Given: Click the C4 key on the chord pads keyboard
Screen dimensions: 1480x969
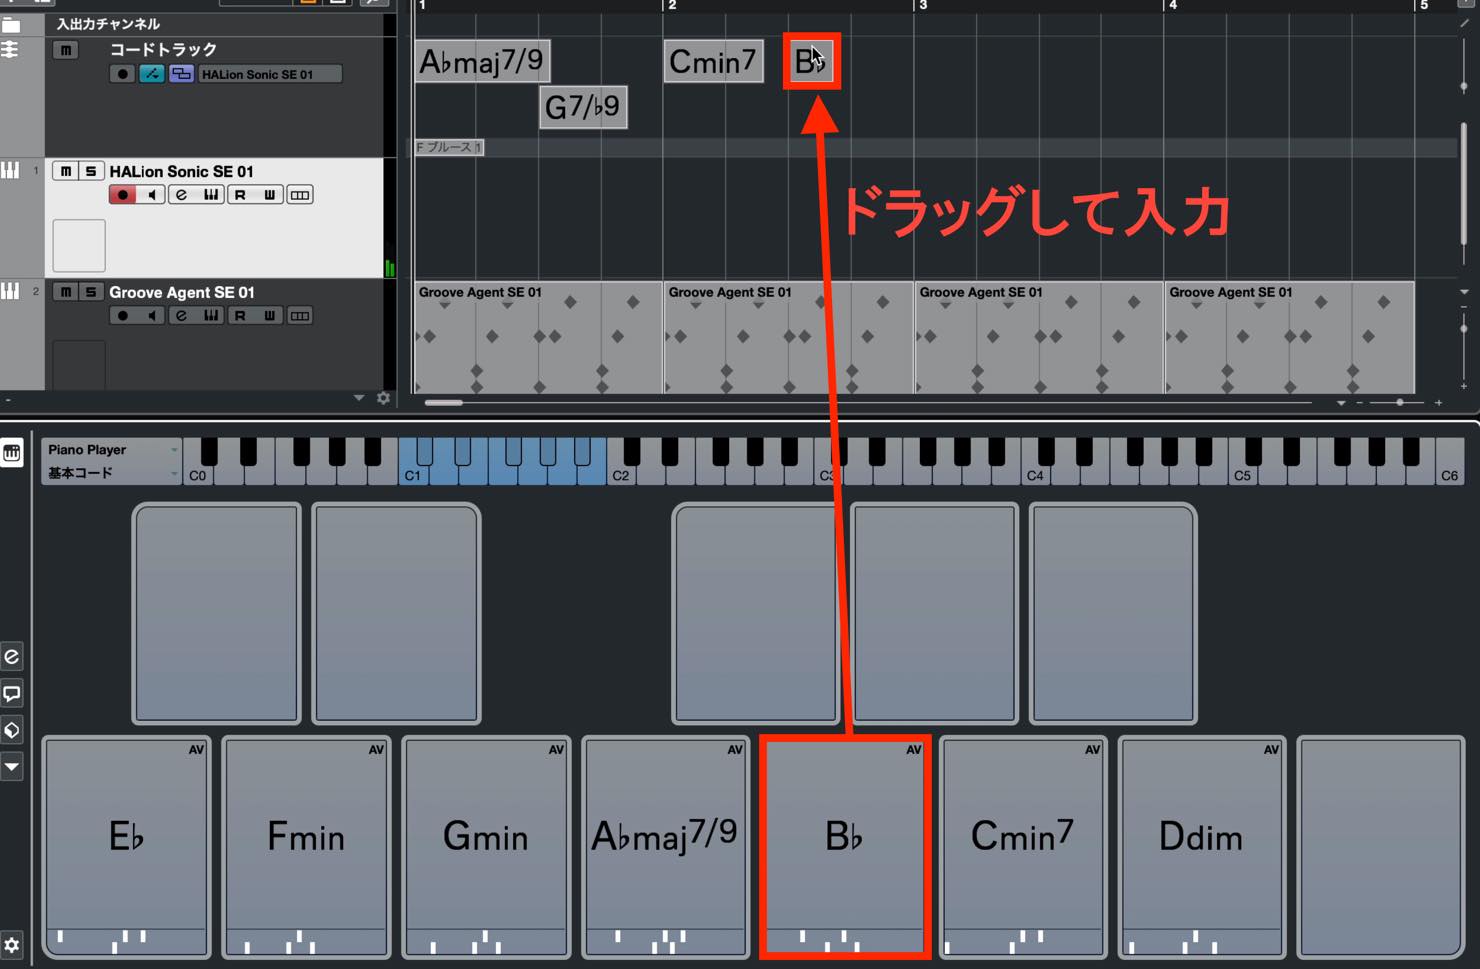Looking at the screenshot, I should tap(1035, 475).
